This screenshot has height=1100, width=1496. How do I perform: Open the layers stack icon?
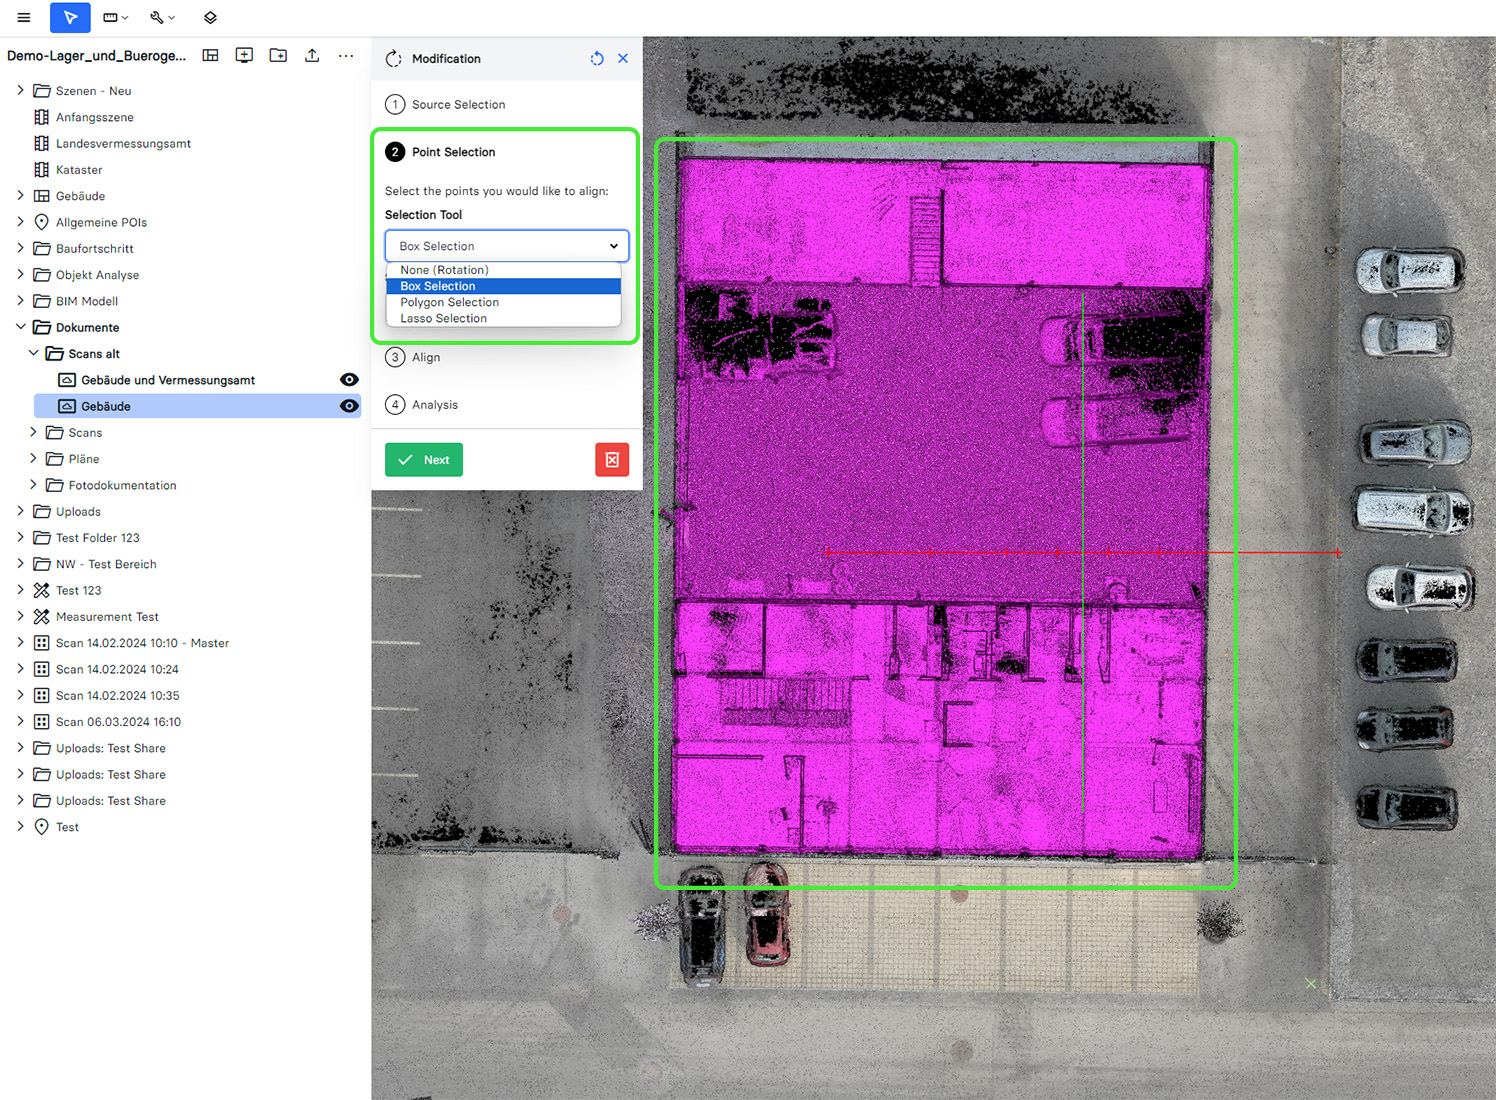point(210,17)
